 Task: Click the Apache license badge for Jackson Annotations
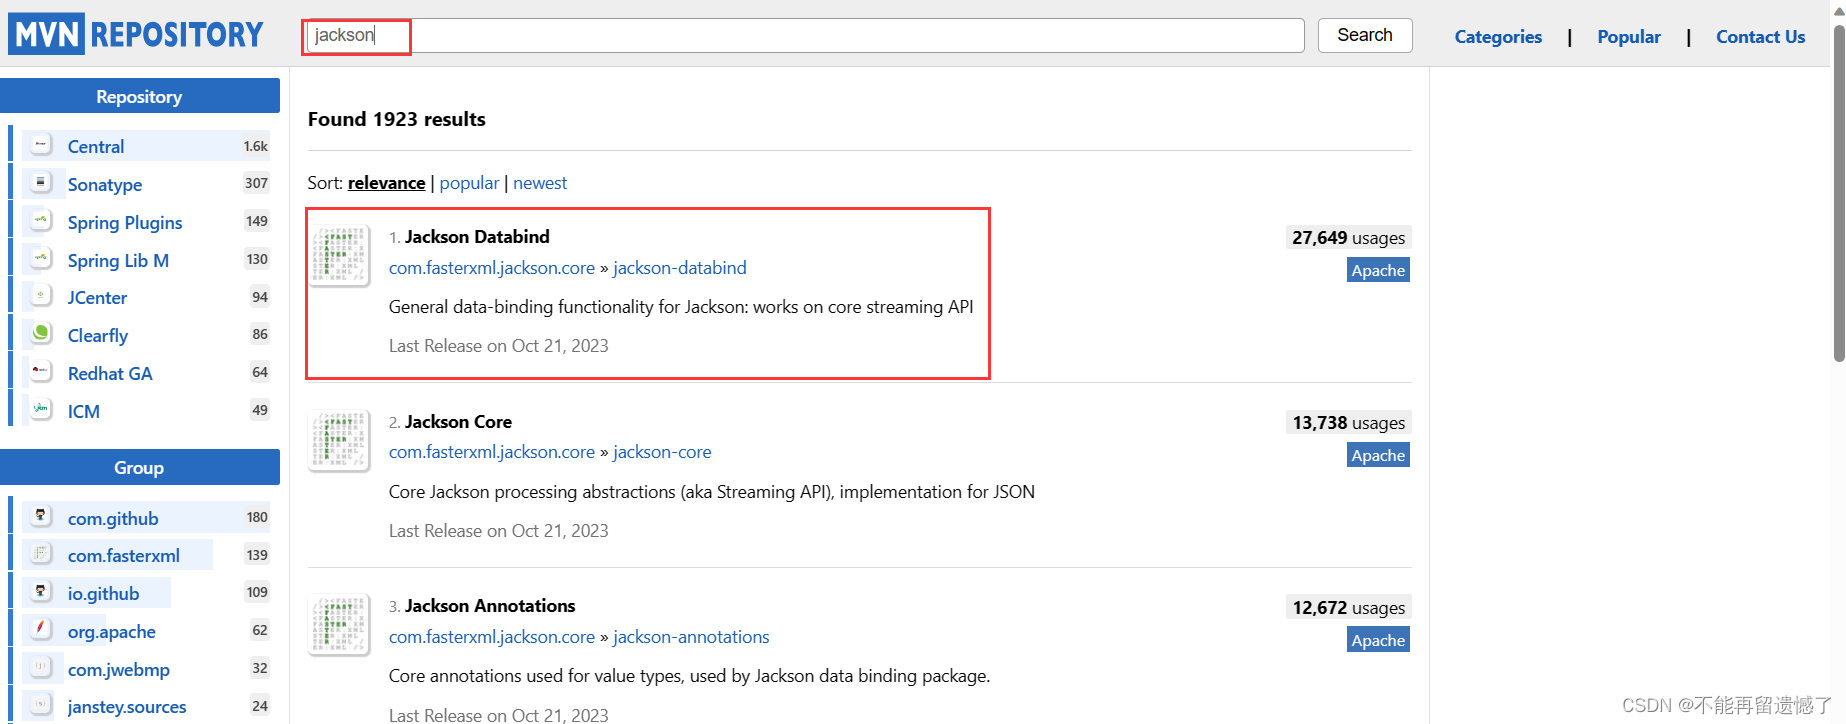point(1378,640)
